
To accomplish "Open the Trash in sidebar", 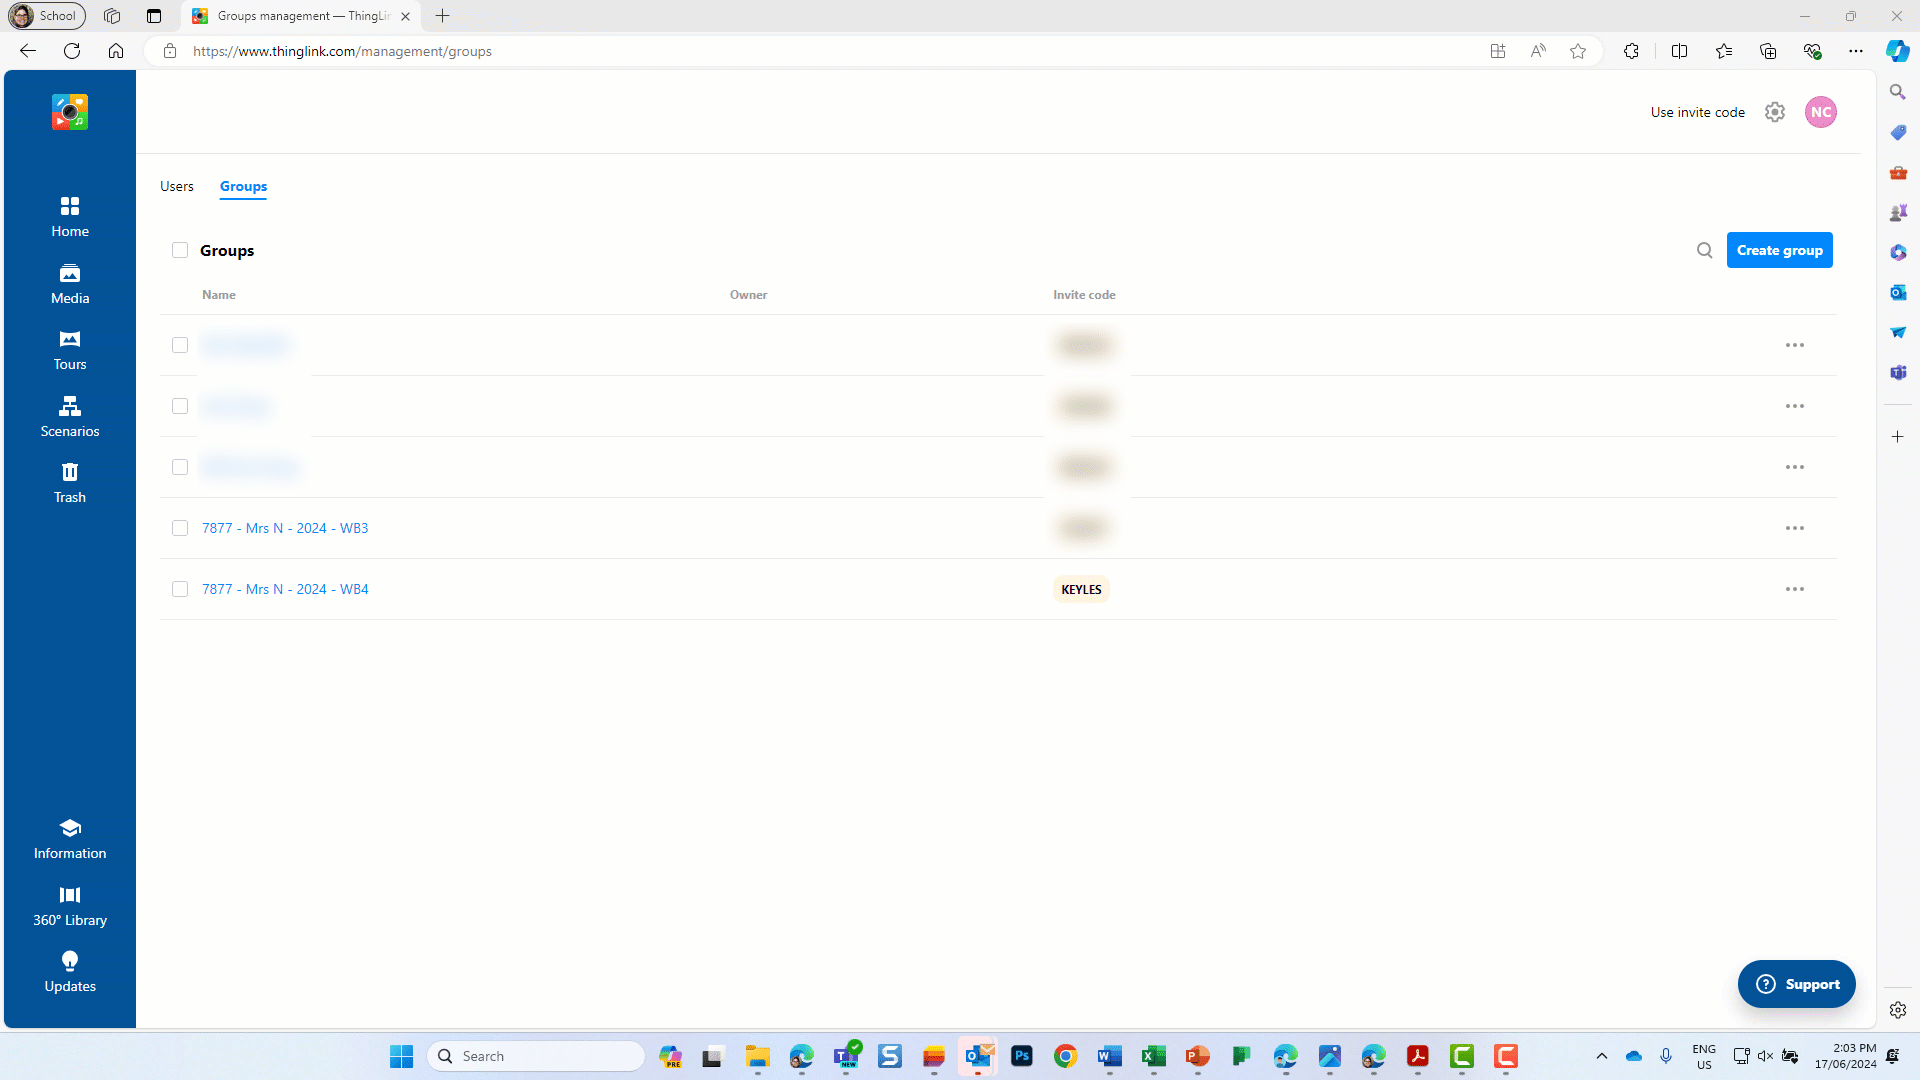I will (x=70, y=483).
